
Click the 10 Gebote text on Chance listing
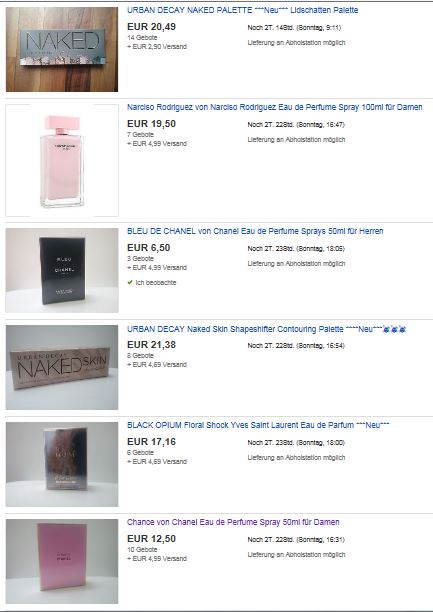click(x=142, y=550)
